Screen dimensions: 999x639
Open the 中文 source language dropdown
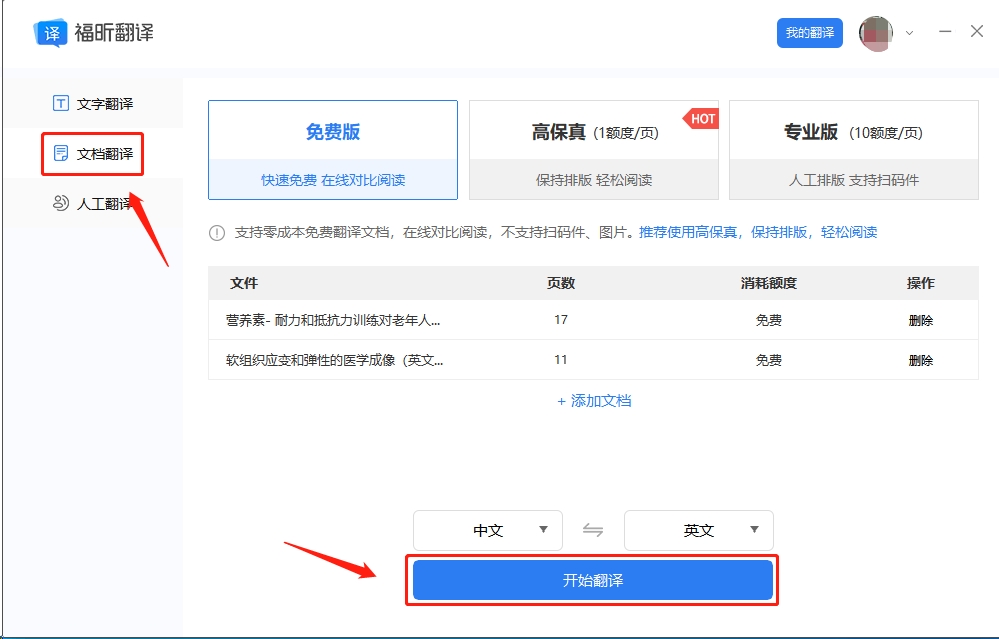point(487,530)
